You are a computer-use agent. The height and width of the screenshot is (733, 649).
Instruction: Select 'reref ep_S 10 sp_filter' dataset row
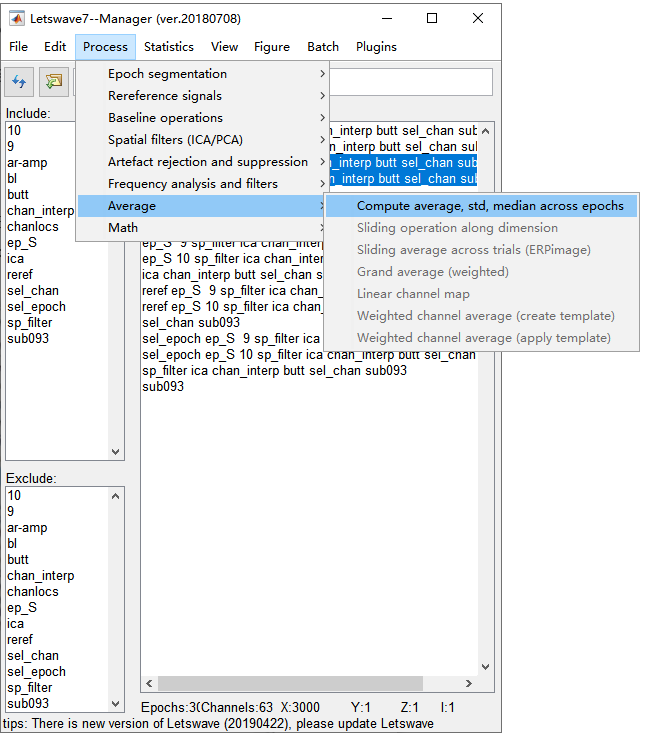click(x=232, y=307)
